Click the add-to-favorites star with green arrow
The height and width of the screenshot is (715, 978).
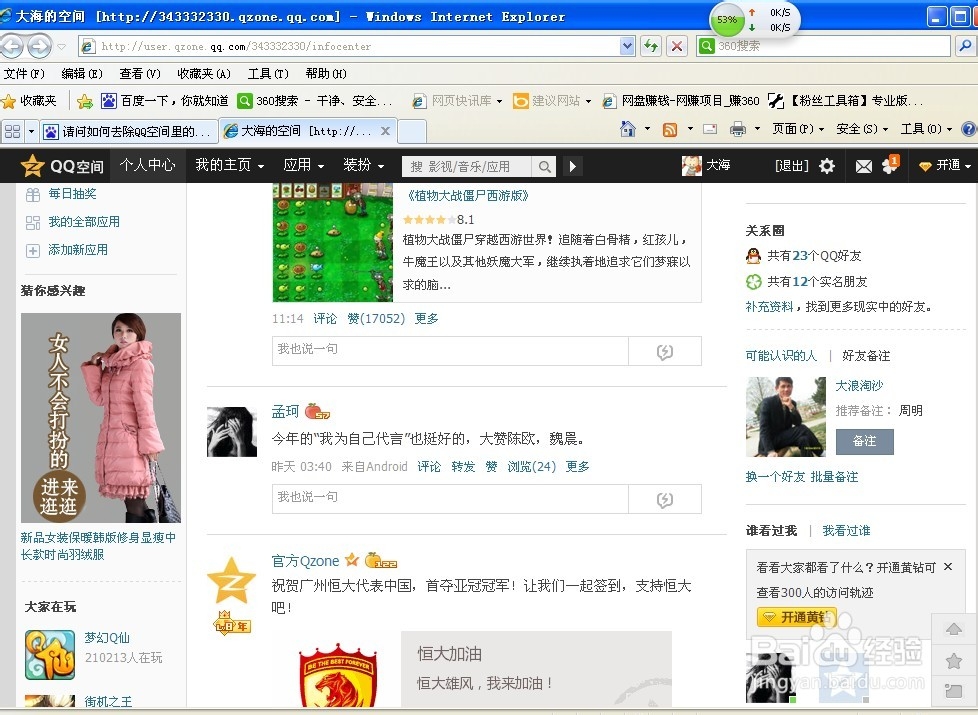[x=85, y=100]
